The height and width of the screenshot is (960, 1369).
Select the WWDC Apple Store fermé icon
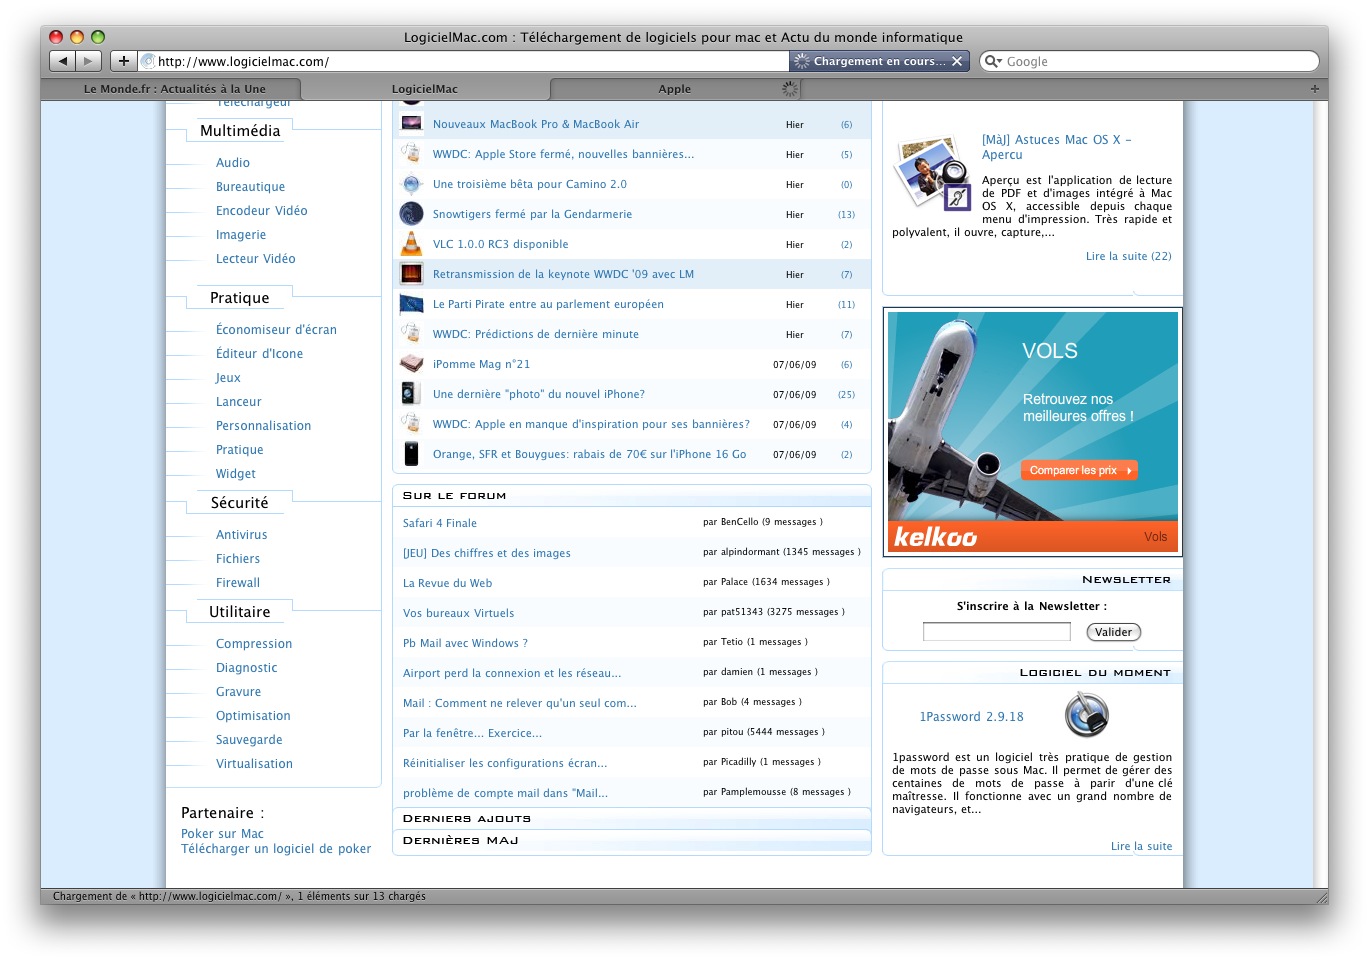(x=411, y=153)
